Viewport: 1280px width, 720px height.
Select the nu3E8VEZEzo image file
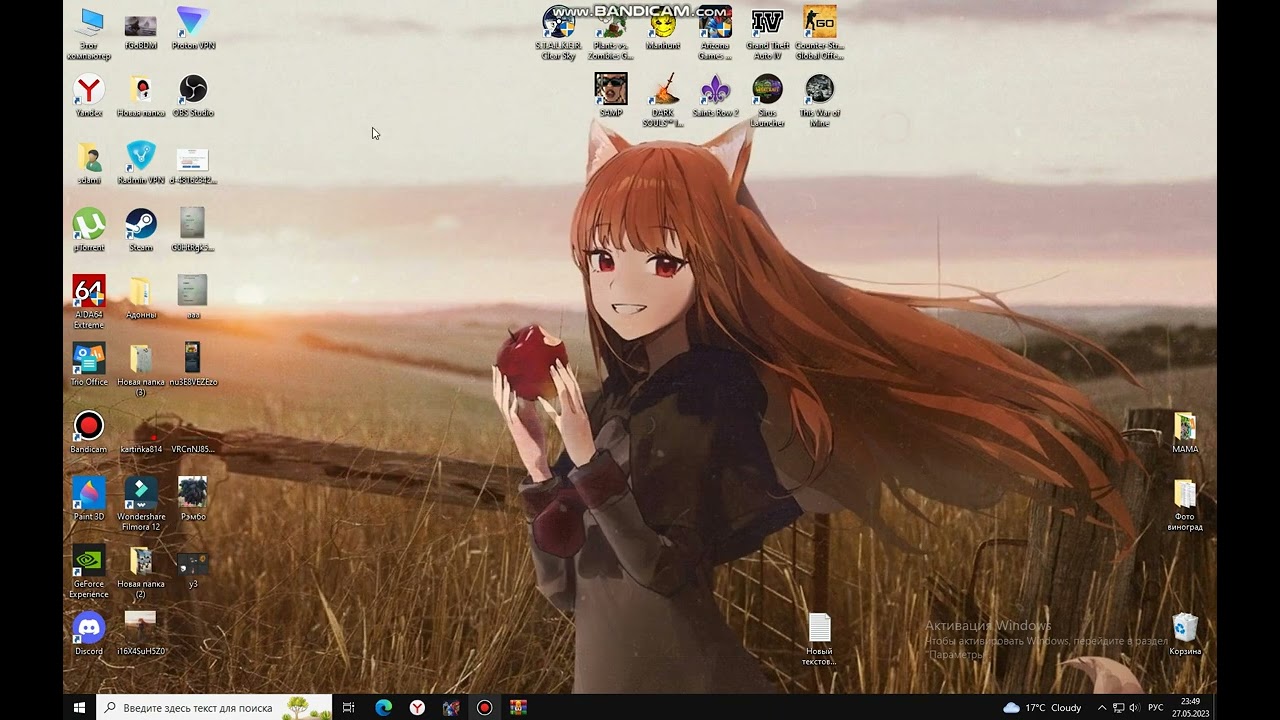(193, 365)
